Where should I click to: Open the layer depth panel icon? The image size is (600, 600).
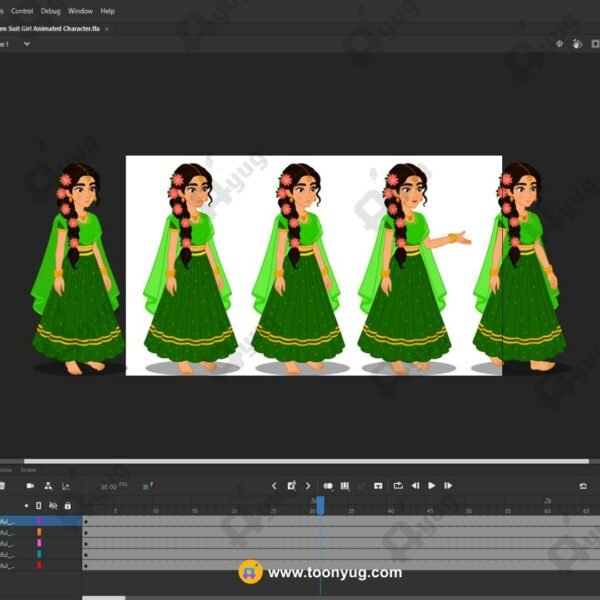click(66, 486)
